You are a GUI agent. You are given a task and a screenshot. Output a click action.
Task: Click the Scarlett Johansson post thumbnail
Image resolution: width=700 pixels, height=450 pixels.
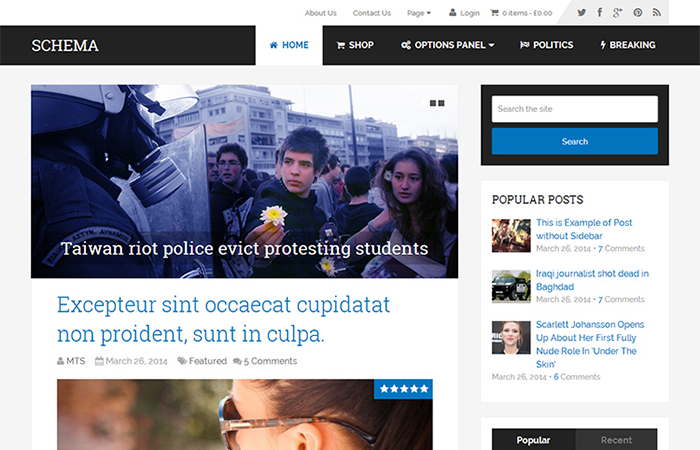511,337
